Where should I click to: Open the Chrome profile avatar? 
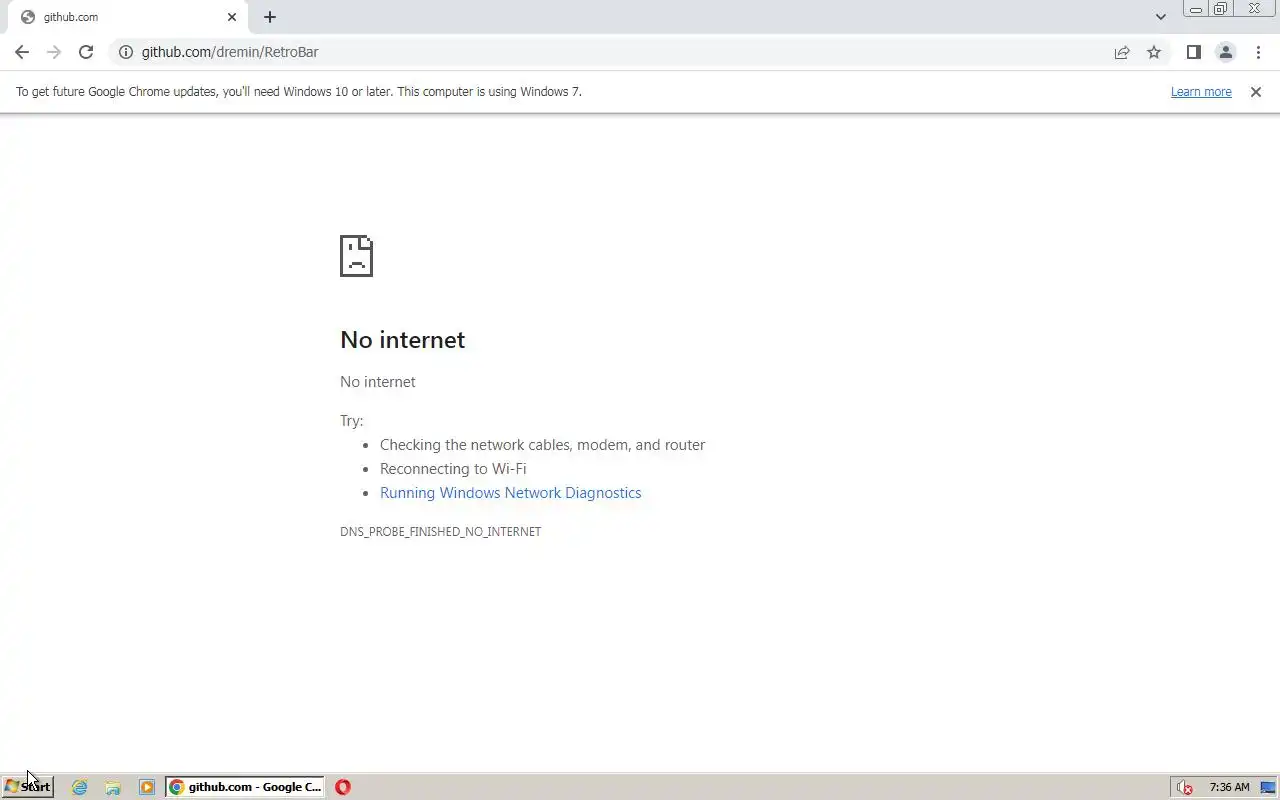click(1225, 52)
